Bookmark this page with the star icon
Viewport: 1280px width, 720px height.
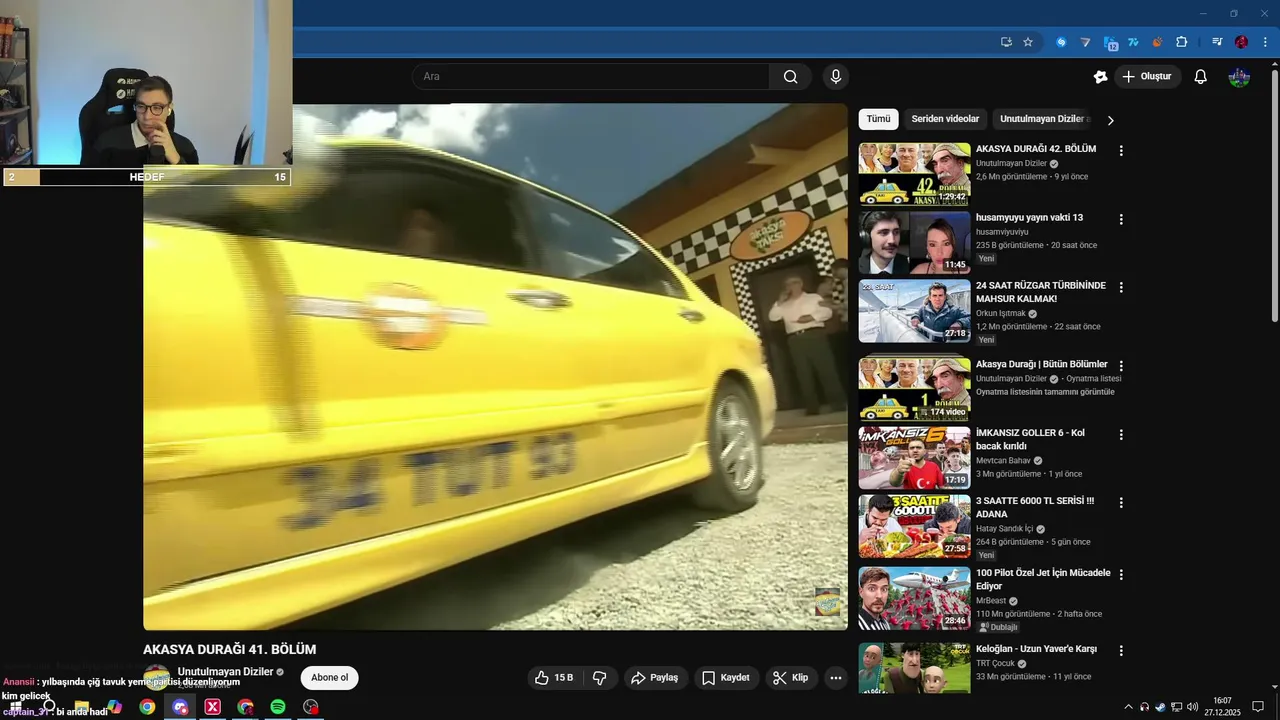point(1028,42)
